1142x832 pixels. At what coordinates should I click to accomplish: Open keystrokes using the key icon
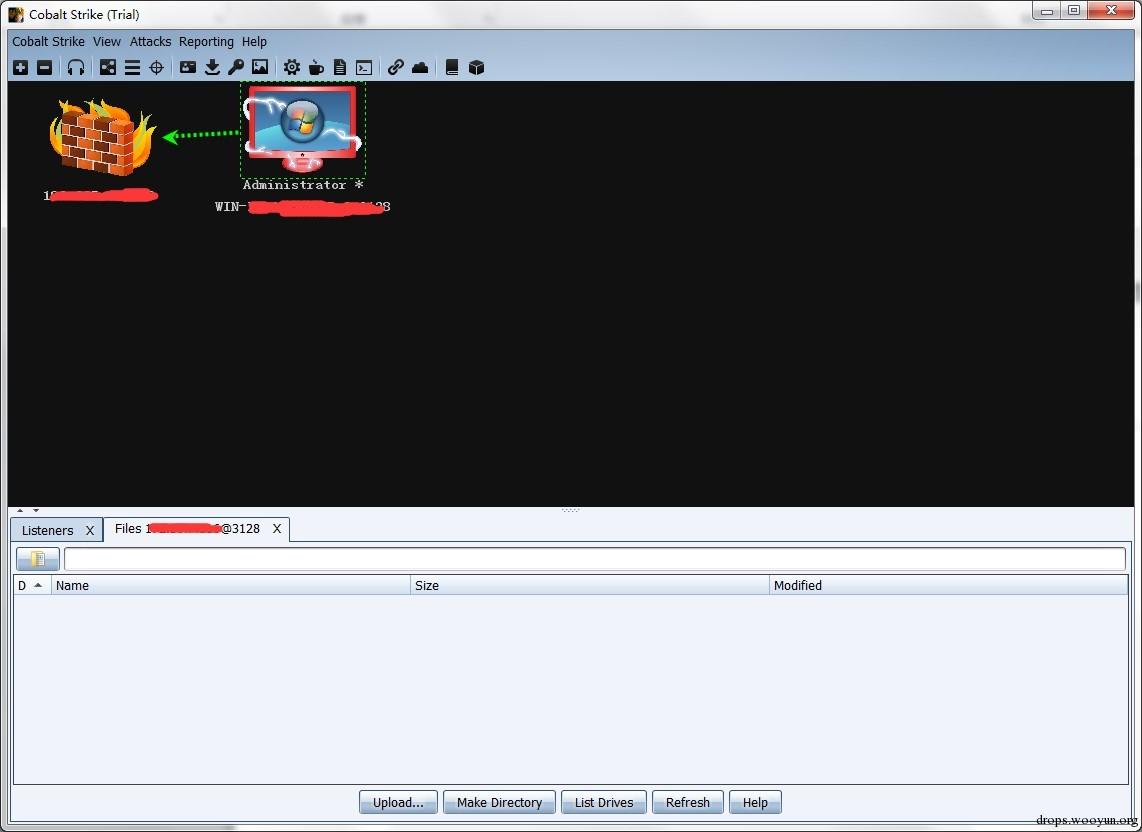pyautogui.click(x=236, y=68)
